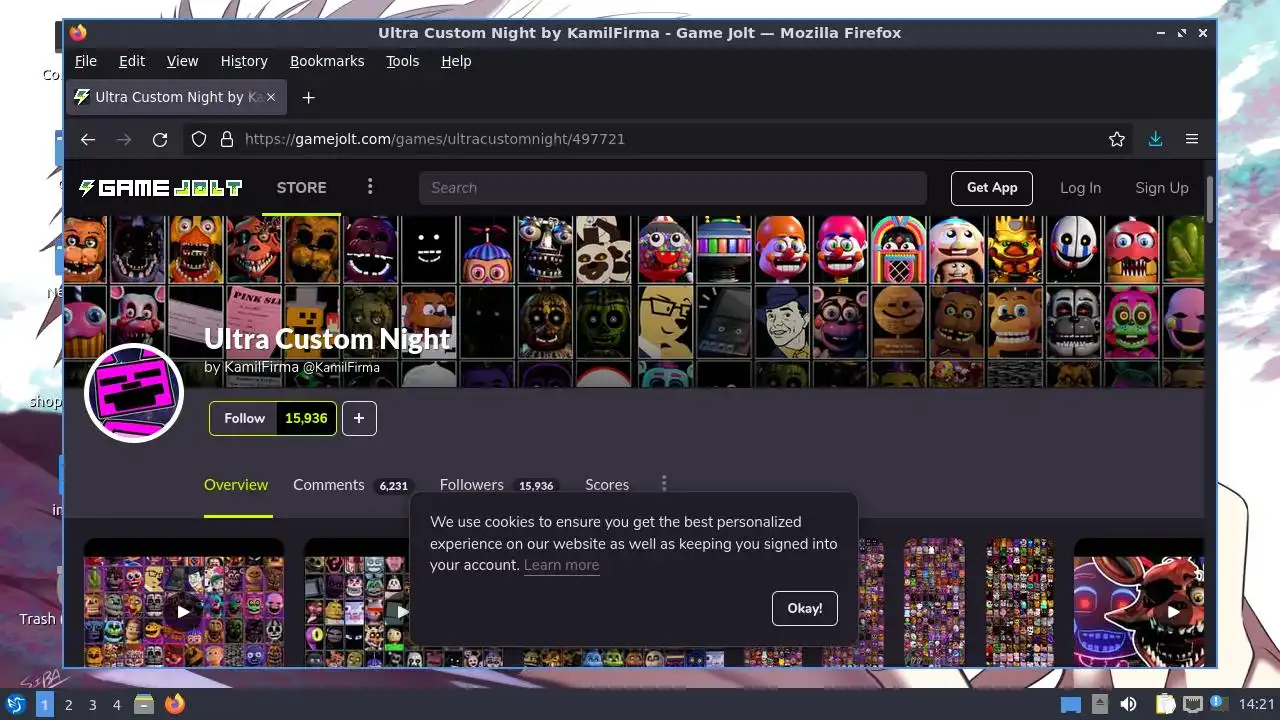Screen dimensions: 1280x720
Task: Open the History menu
Action: point(244,61)
